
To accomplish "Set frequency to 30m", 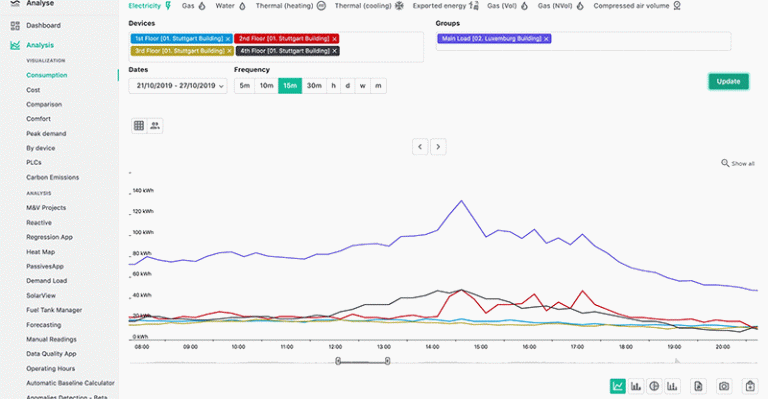I will [314, 86].
